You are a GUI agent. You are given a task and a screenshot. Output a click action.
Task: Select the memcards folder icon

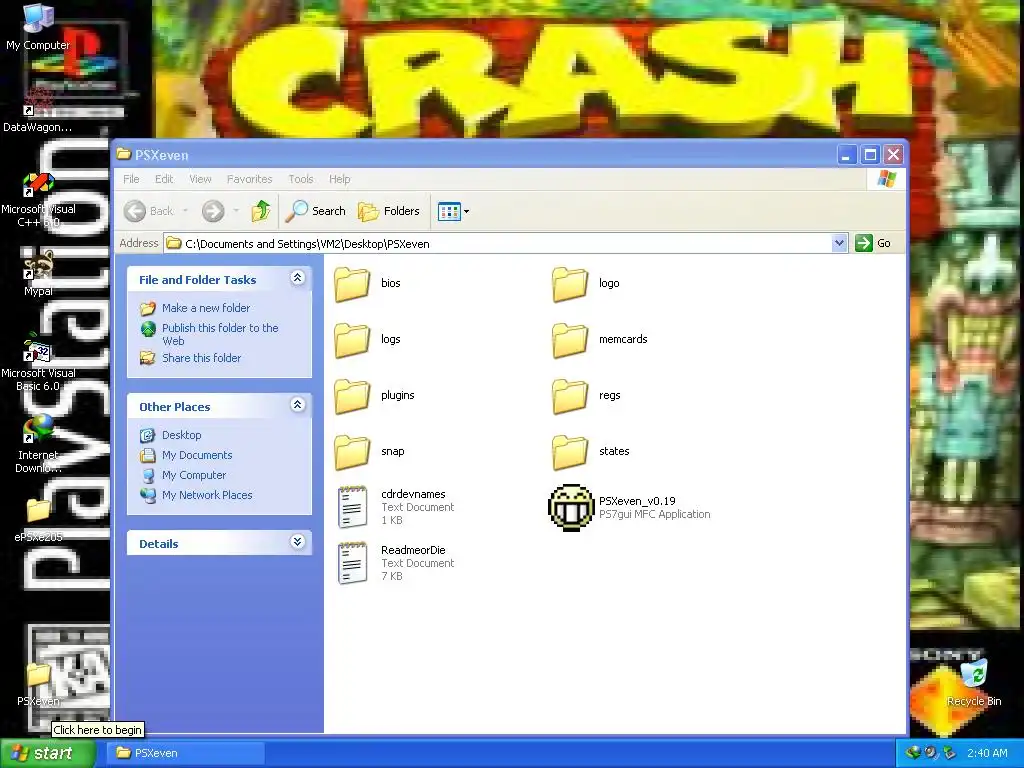click(x=570, y=340)
